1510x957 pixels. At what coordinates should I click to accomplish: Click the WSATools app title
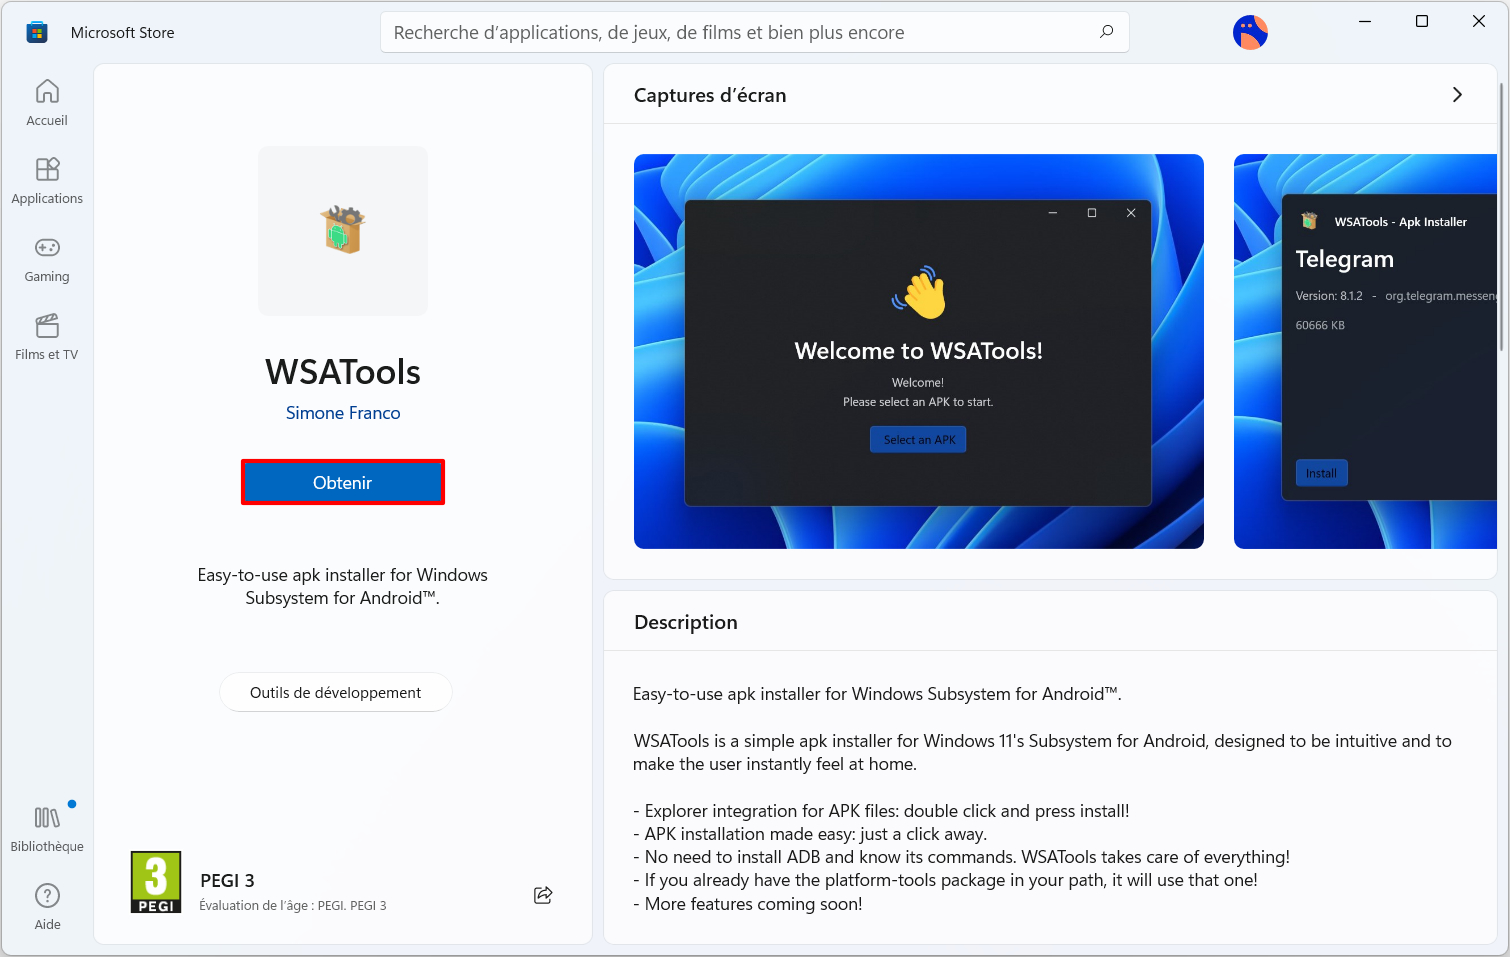(343, 372)
